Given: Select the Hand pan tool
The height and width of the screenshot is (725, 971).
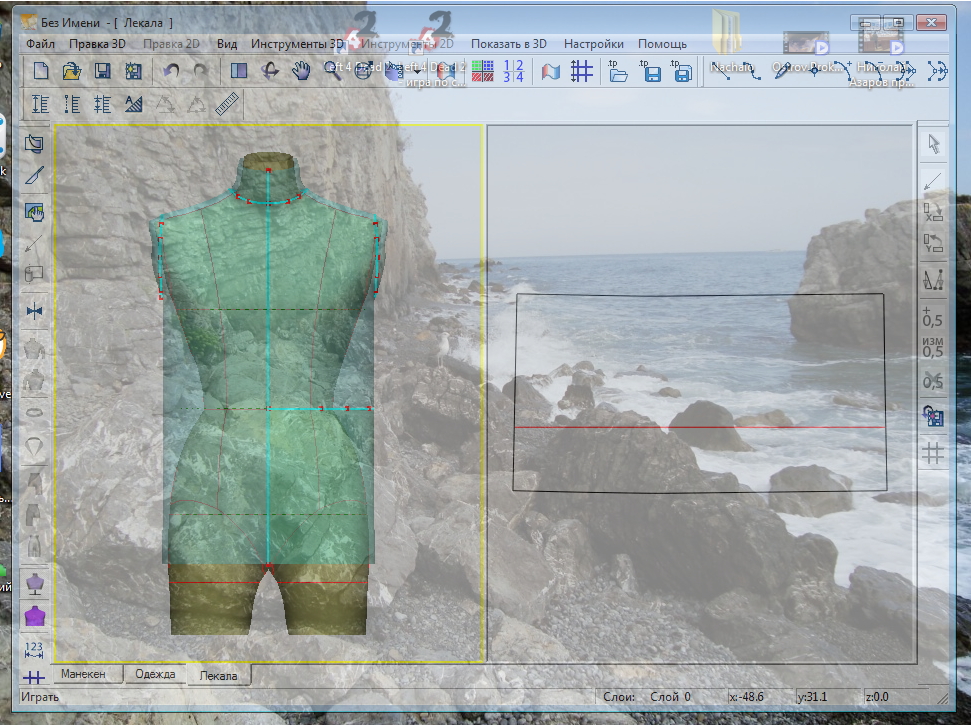Looking at the screenshot, I should [300, 71].
